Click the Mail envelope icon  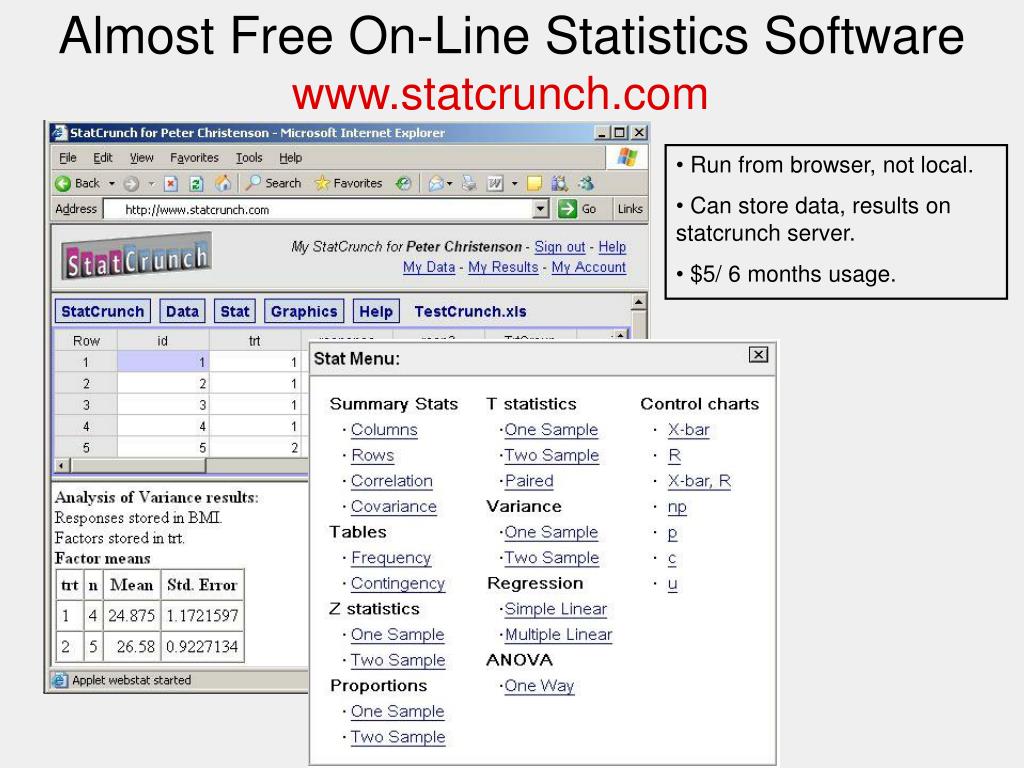click(436, 184)
